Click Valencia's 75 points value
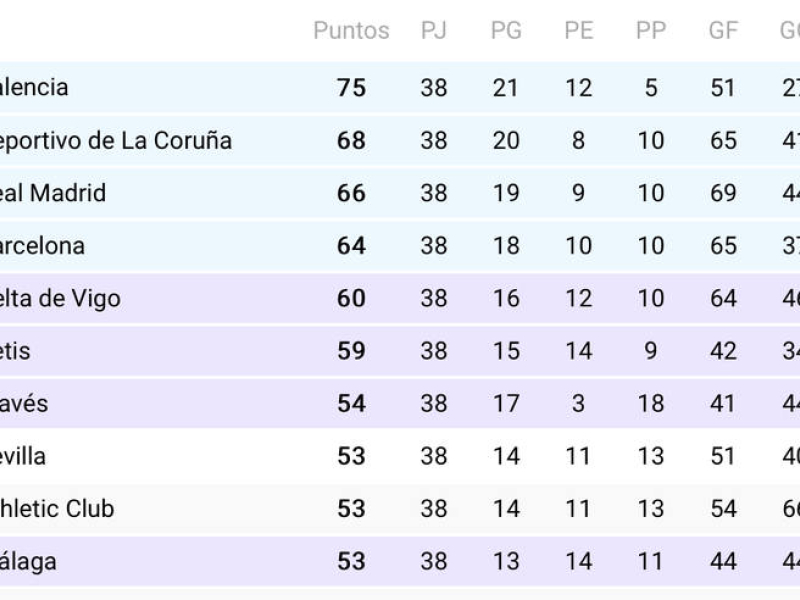 (x=351, y=88)
